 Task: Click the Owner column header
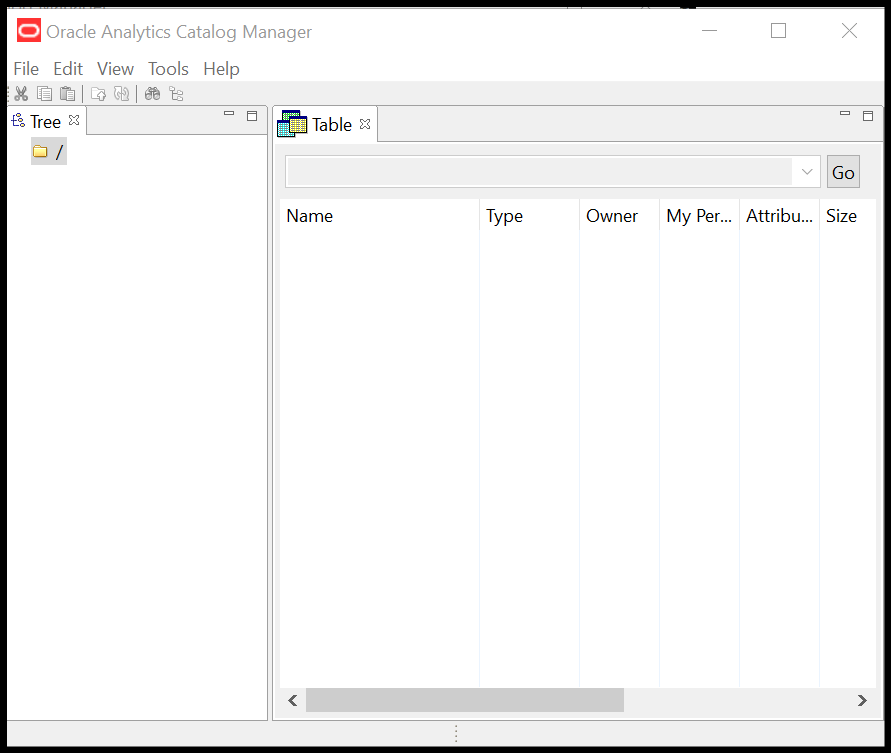tap(619, 216)
